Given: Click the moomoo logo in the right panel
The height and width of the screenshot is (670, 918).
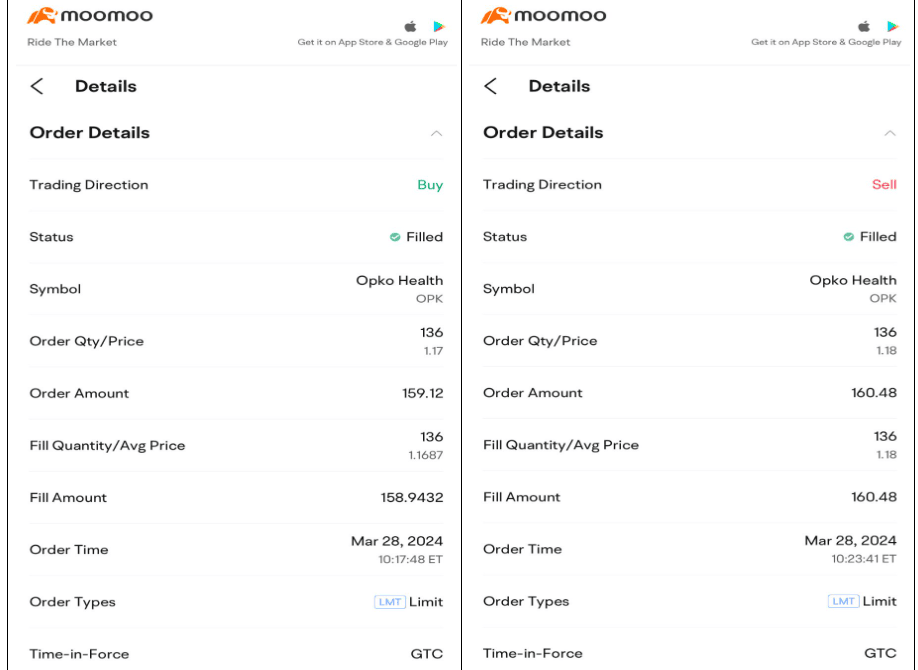Looking at the screenshot, I should point(543,17).
